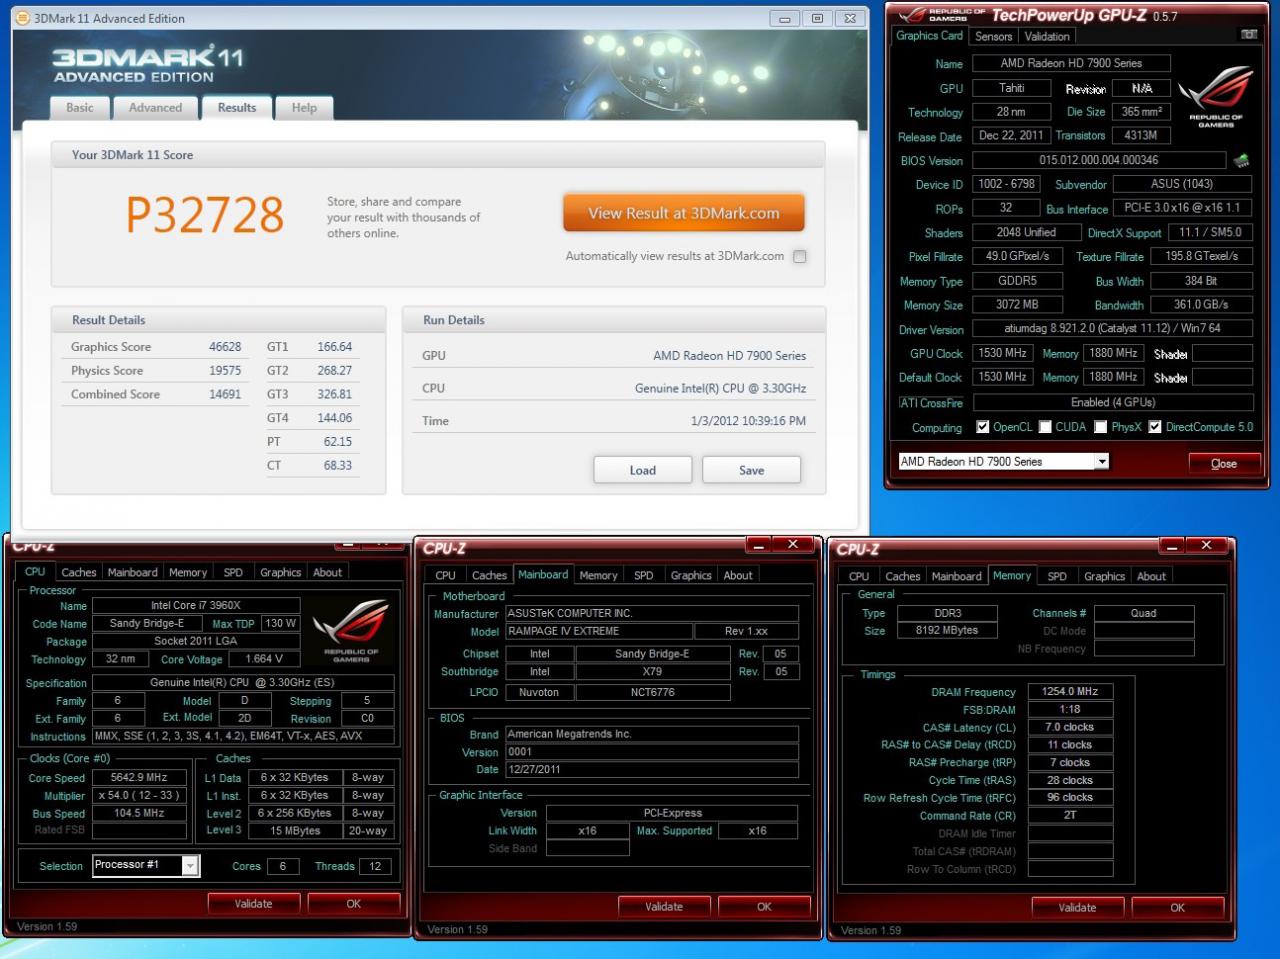The image size is (1280, 959).
Task: Click the BIOS Version field 015.012.000.004.000346
Action: pos(1098,160)
